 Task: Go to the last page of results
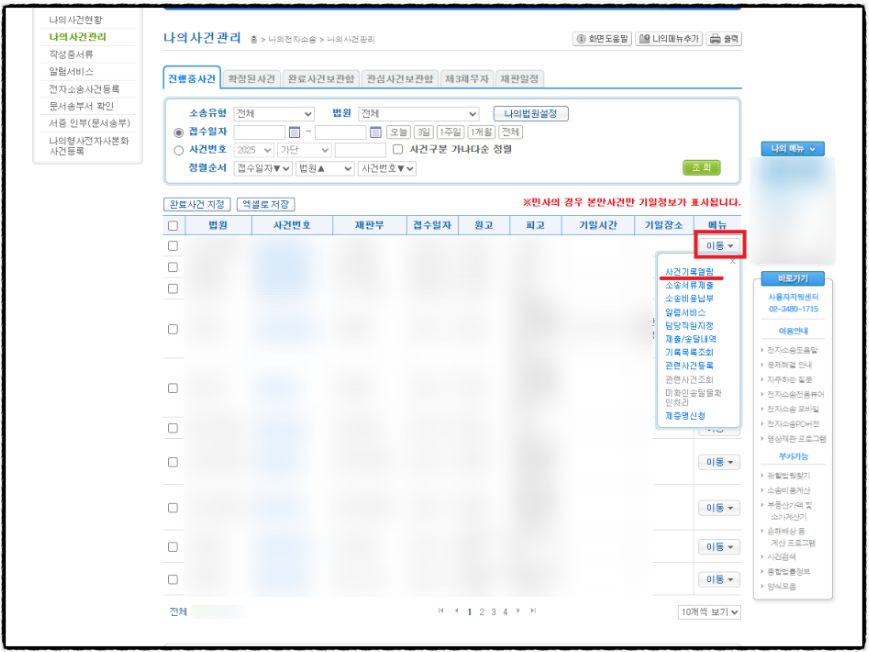pos(533,611)
